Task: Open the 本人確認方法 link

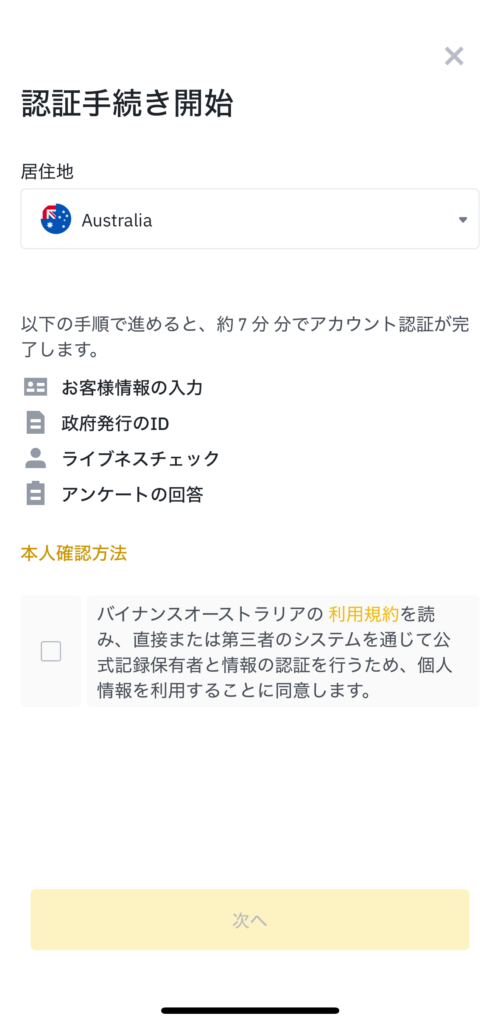Action: pos(74,554)
